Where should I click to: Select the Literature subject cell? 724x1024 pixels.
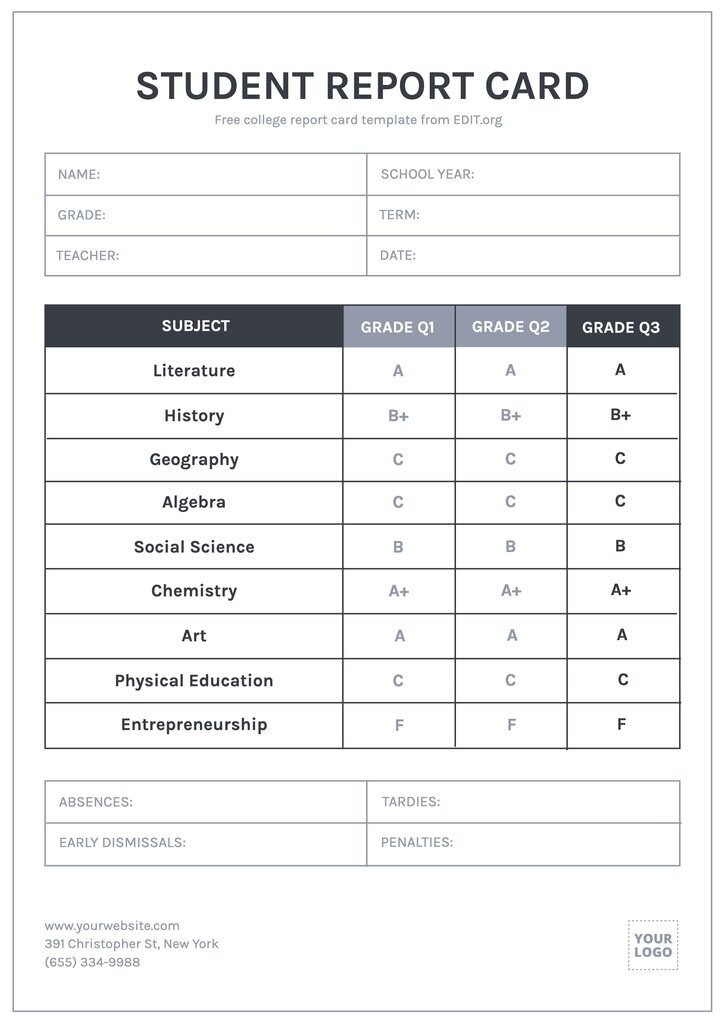[194, 371]
